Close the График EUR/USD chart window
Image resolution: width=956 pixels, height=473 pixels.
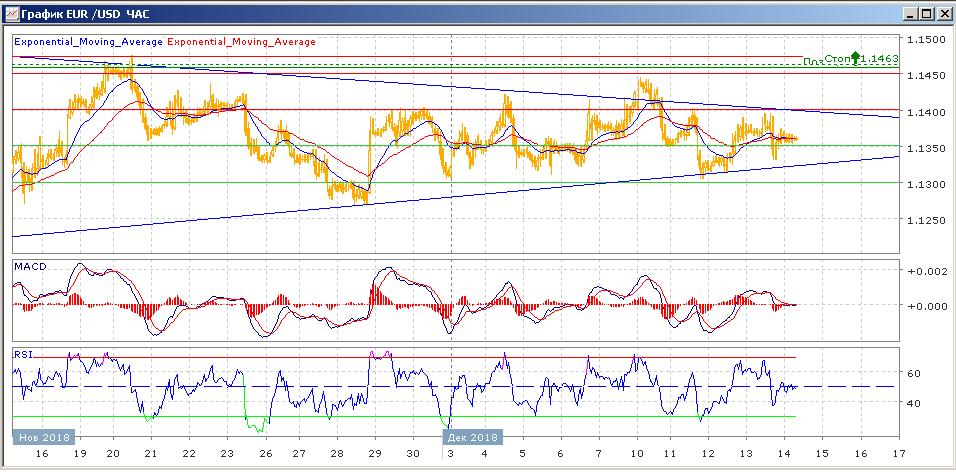tap(942, 13)
